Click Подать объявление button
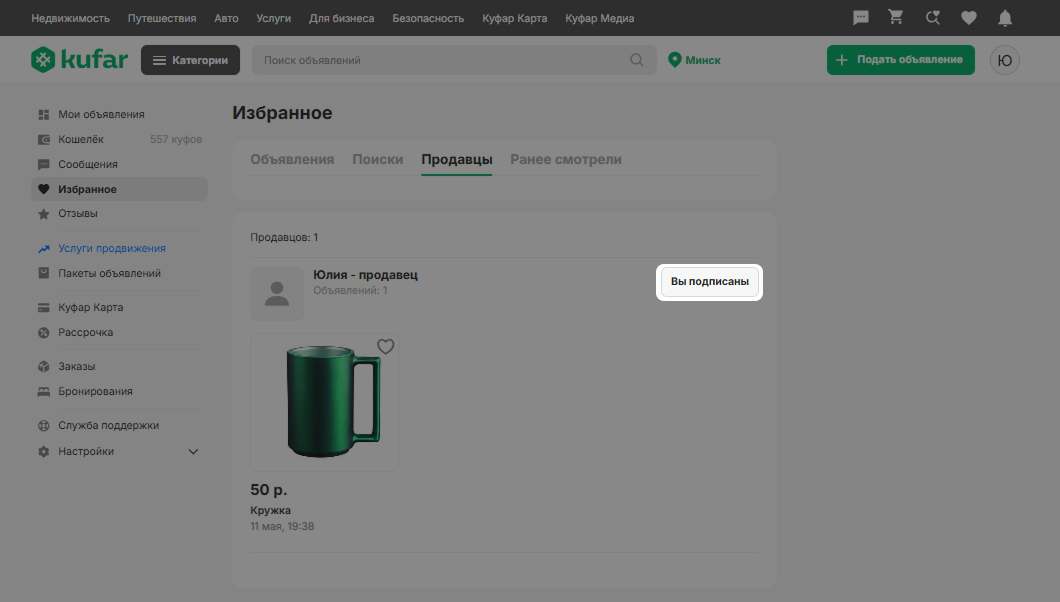Image resolution: width=1060 pixels, height=602 pixels. tap(900, 60)
